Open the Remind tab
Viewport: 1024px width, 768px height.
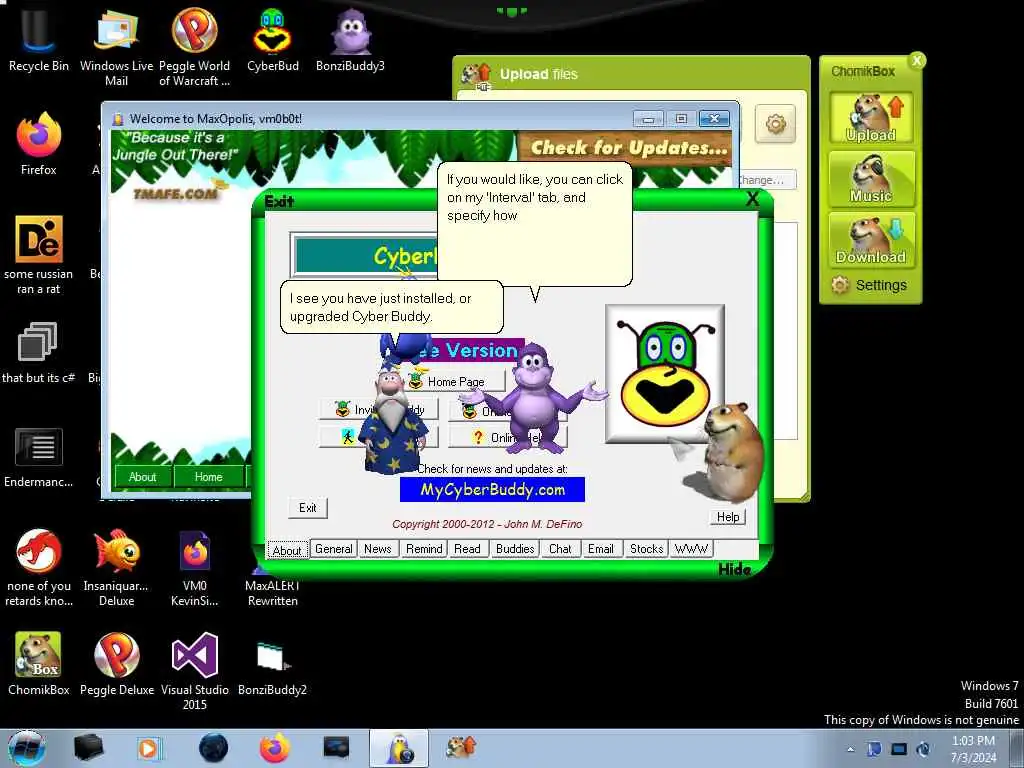(424, 549)
